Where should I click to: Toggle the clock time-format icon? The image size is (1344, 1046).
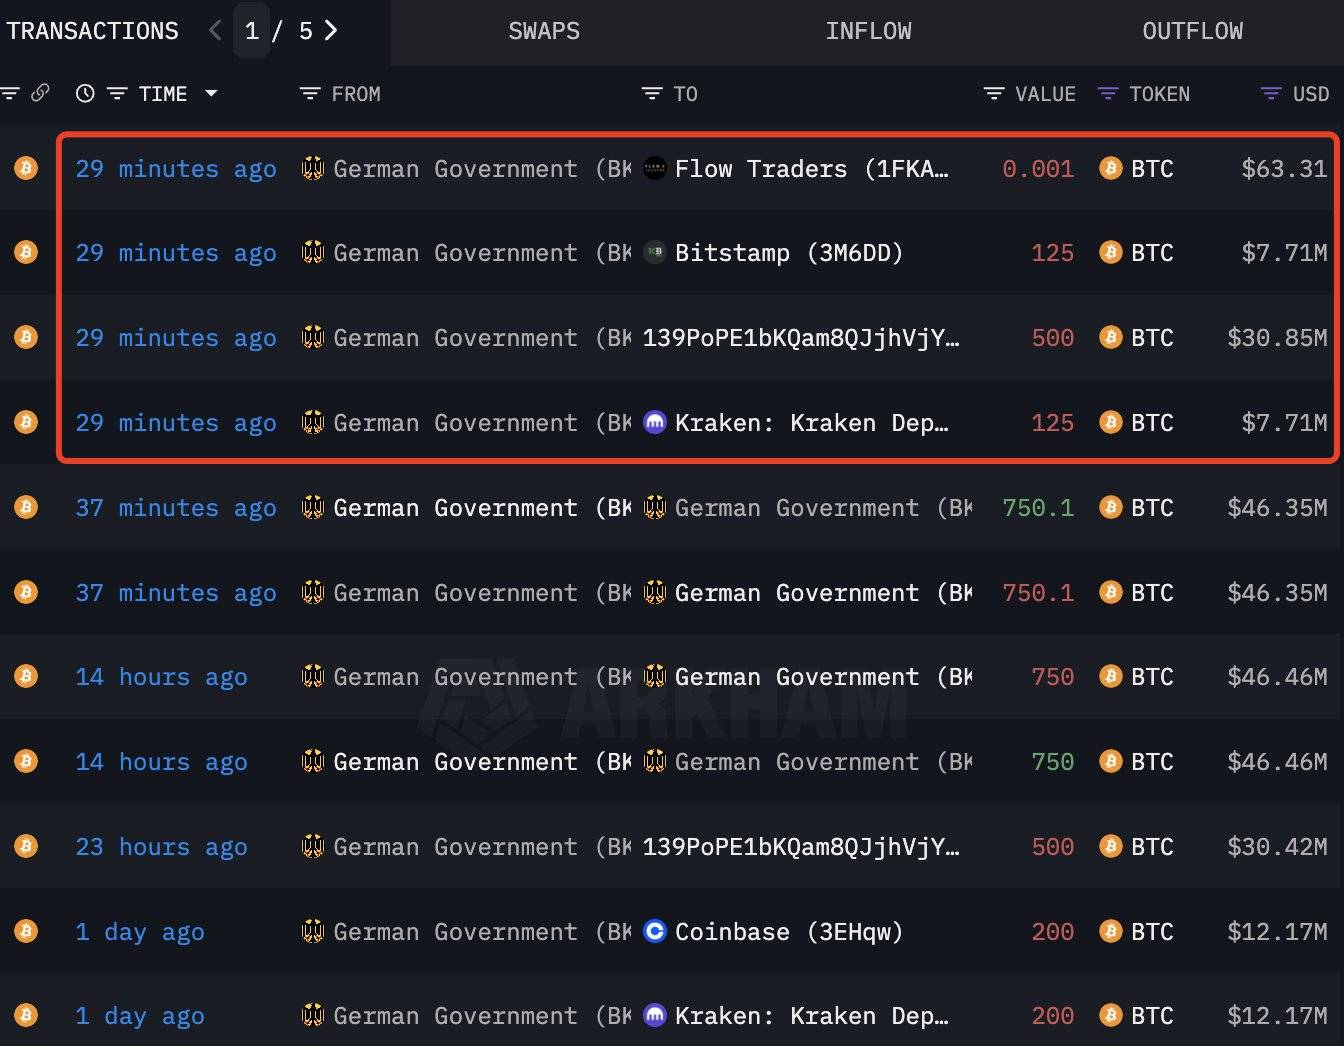(85, 93)
